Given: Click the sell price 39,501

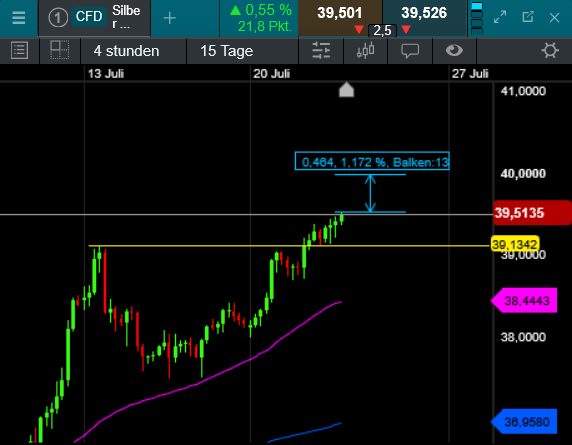Looking at the screenshot, I should coord(340,13).
